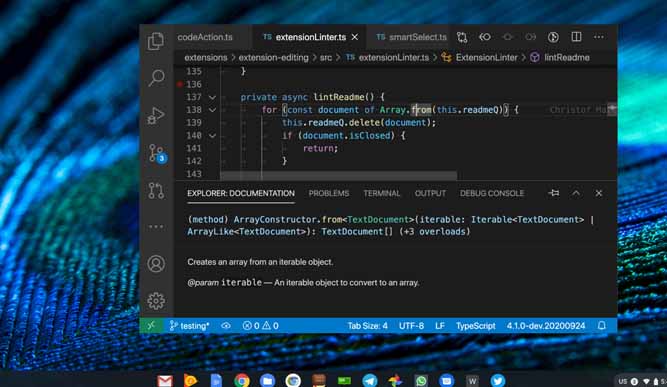
Task: Click the eye icon in the status bar
Action: click(x=226, y=326)
